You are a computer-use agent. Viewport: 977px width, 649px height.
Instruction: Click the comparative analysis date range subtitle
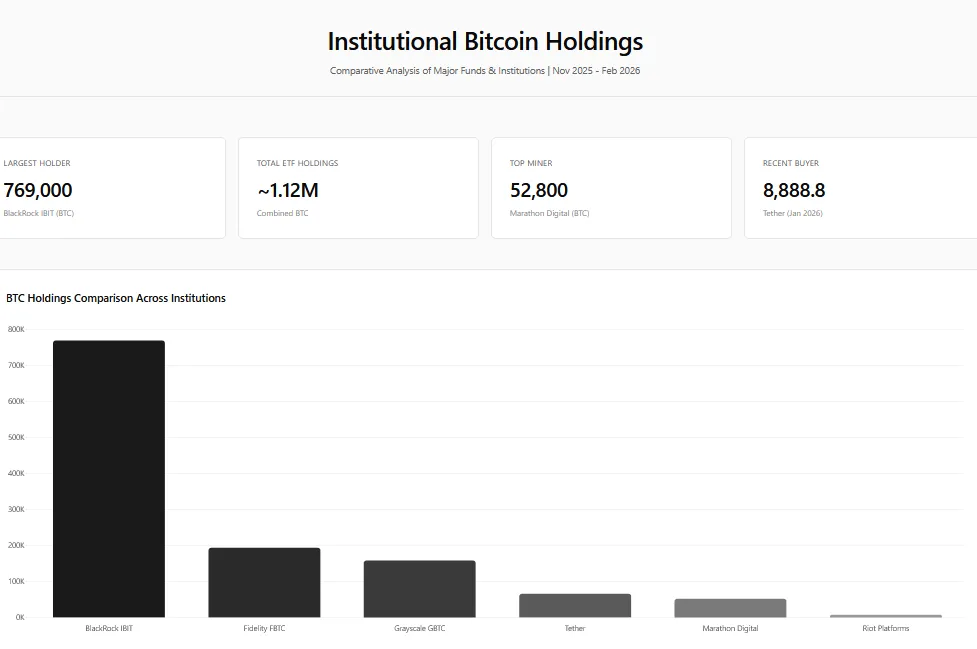point(485,71)
